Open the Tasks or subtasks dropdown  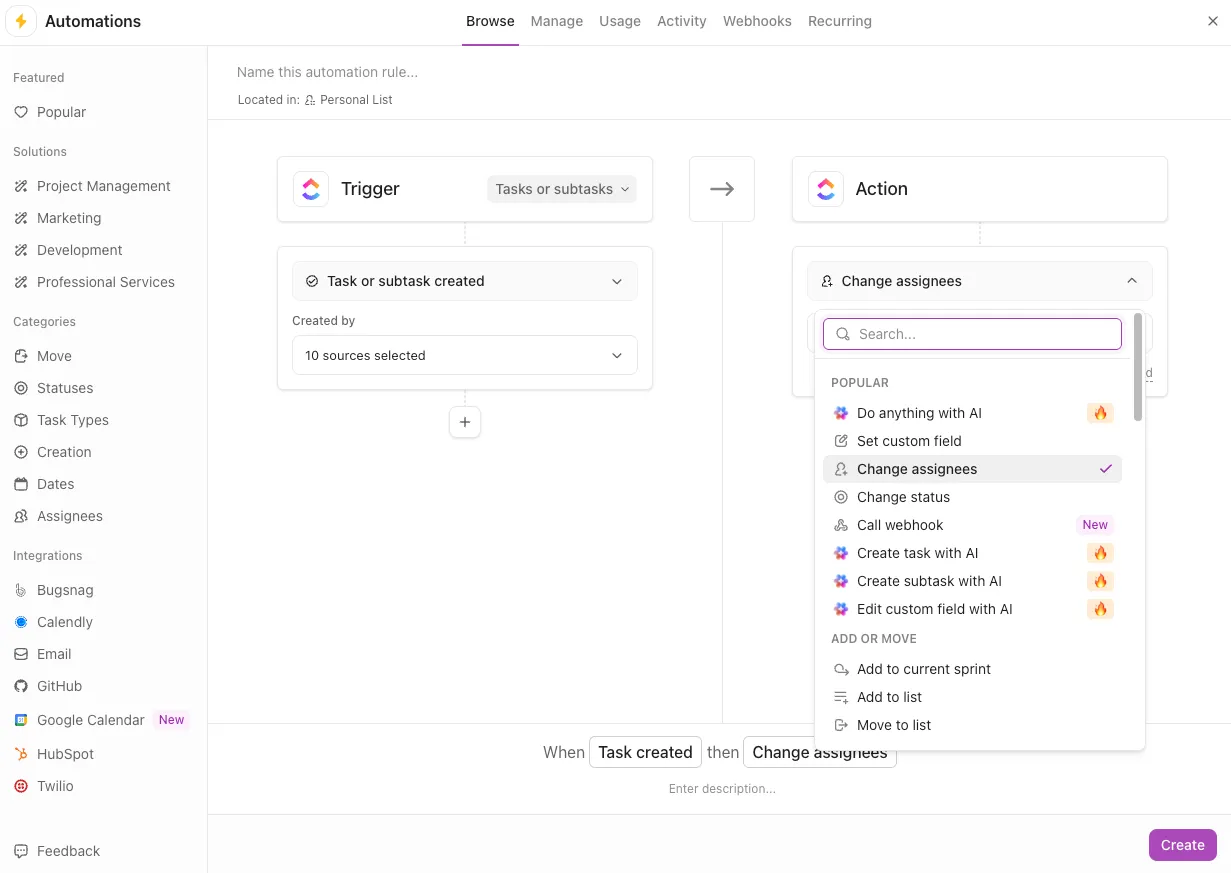point(562,189)
